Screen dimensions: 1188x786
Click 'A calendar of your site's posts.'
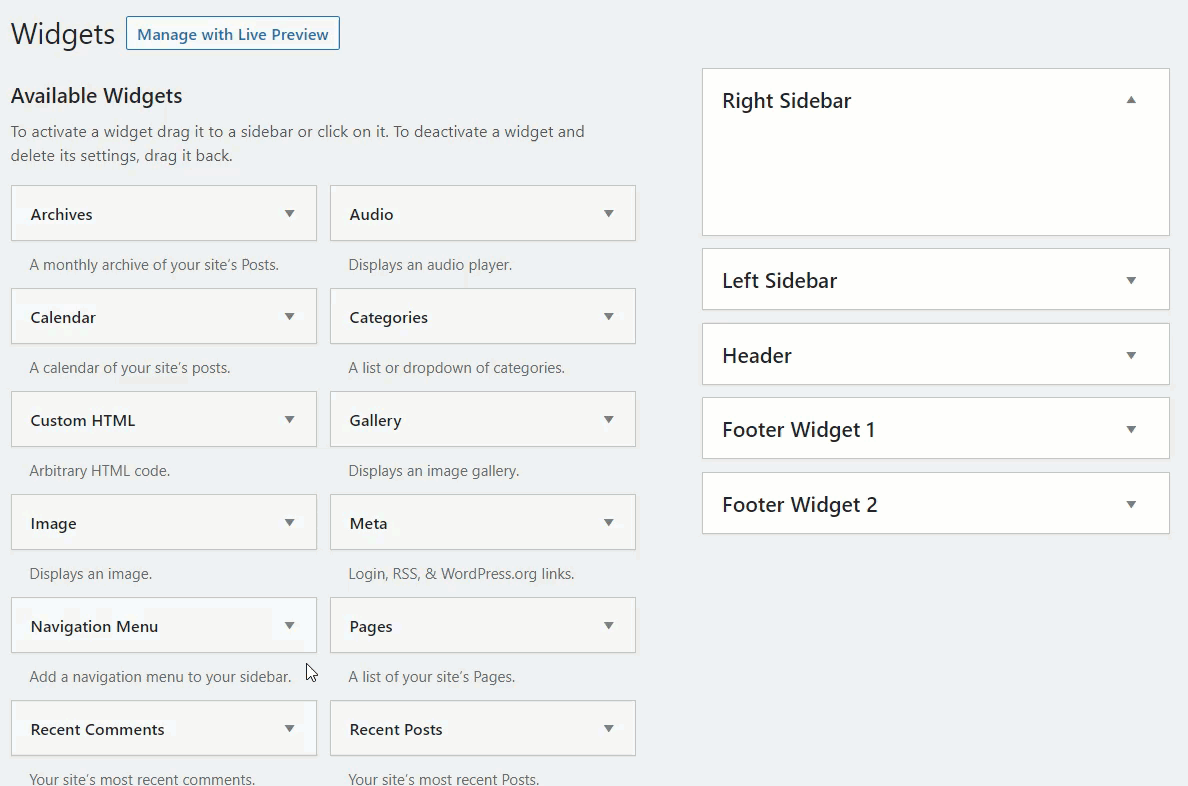tap(130, 368)
